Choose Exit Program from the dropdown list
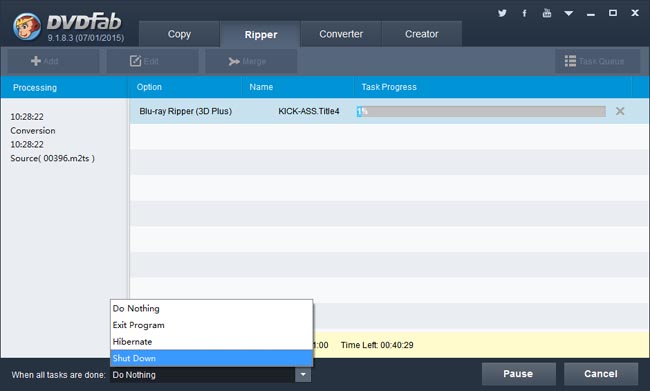Screen dimensions: 650x391 tap(211, 325)
